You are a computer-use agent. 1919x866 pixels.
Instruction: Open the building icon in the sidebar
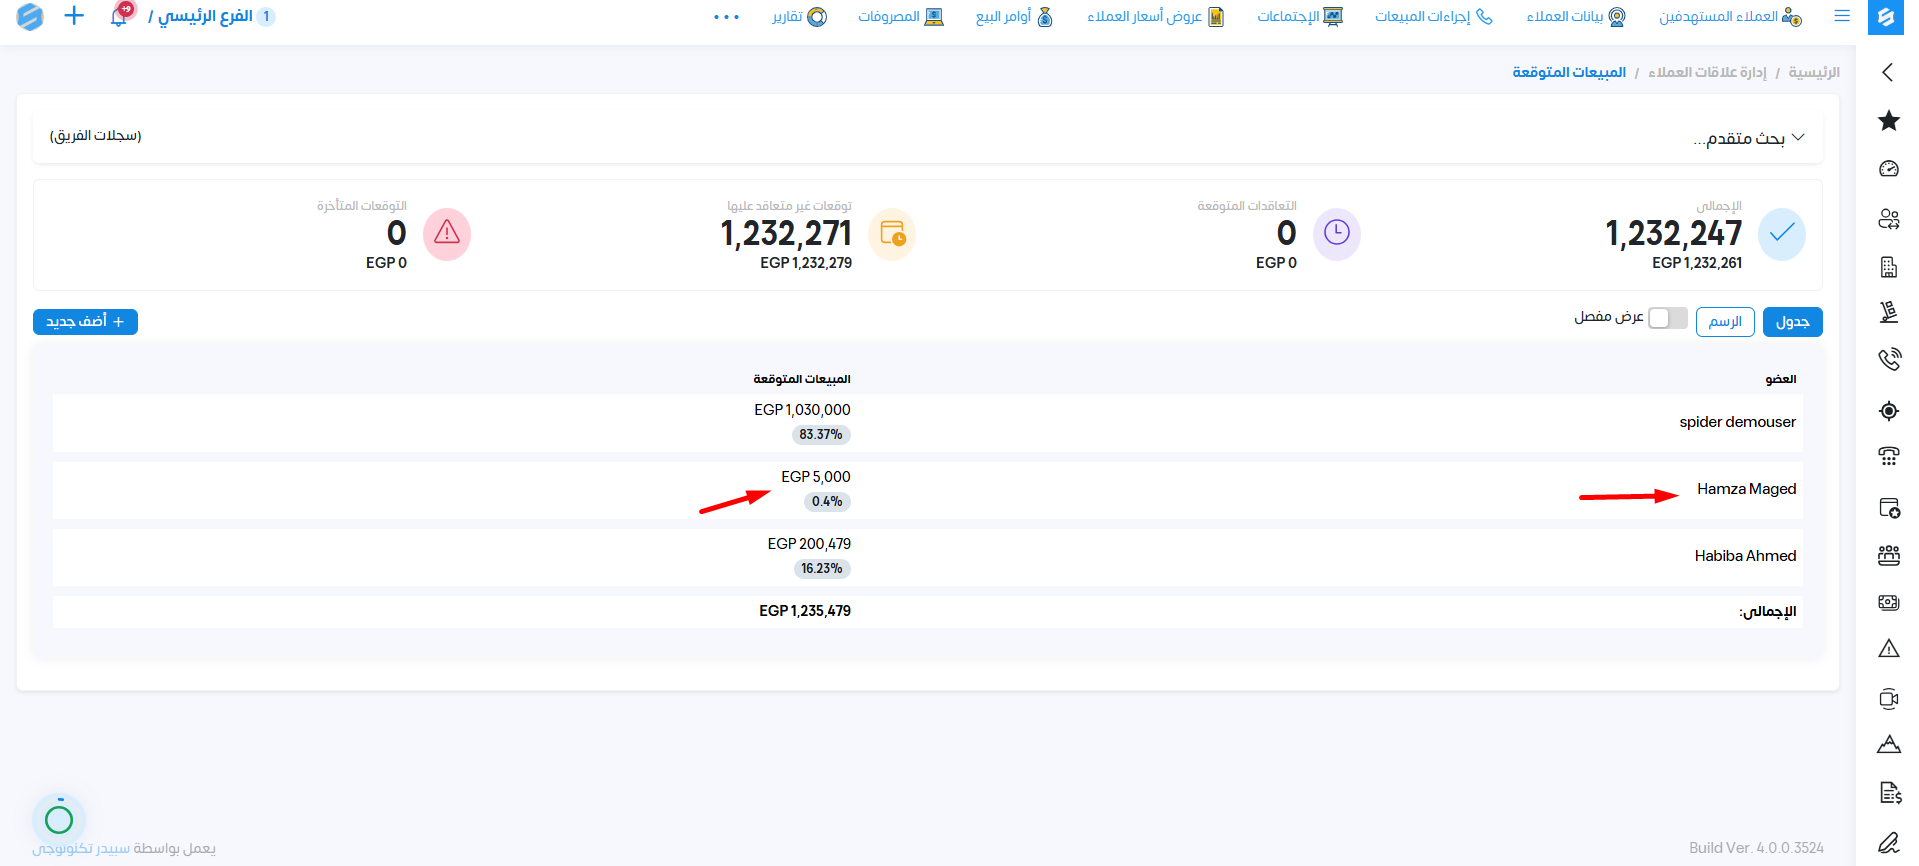coord(1888,267)
